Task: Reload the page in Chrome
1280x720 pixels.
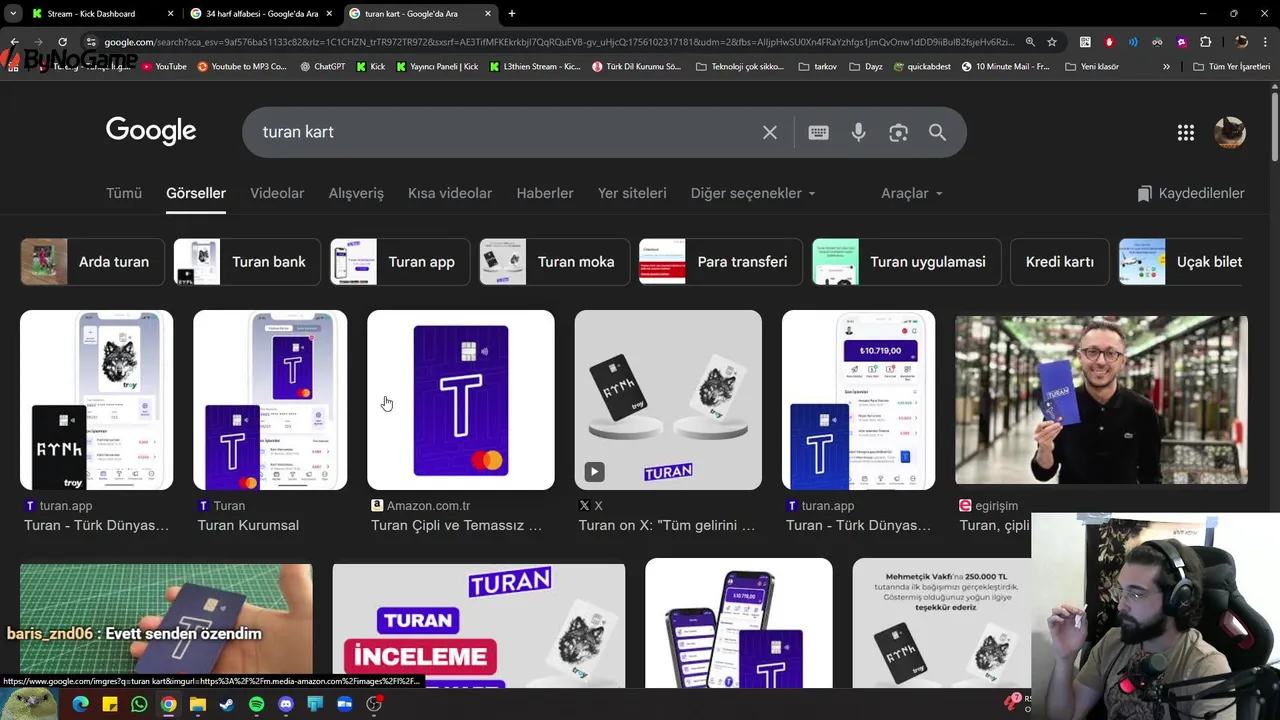Action: [x=62, y=42]
